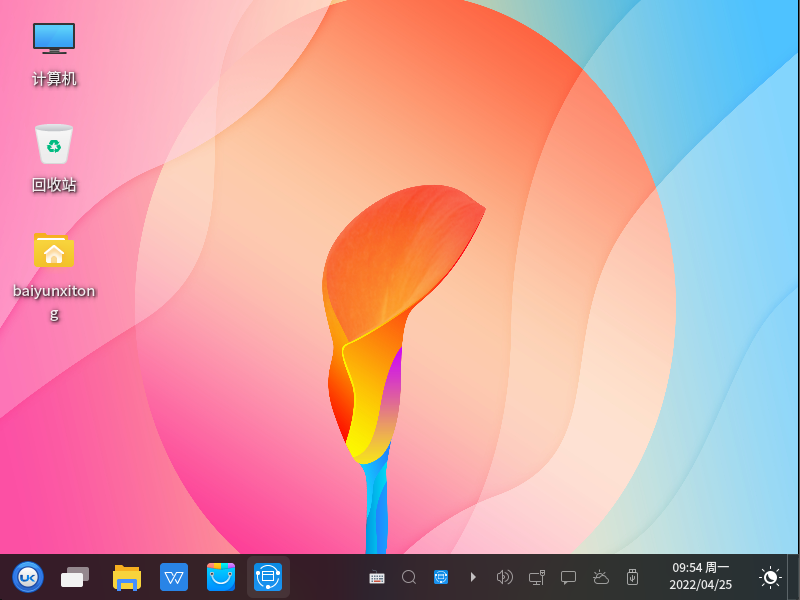Open the on-screen keyboard tray icon
This screenshot has height=600, width=800.
(377, 577)
